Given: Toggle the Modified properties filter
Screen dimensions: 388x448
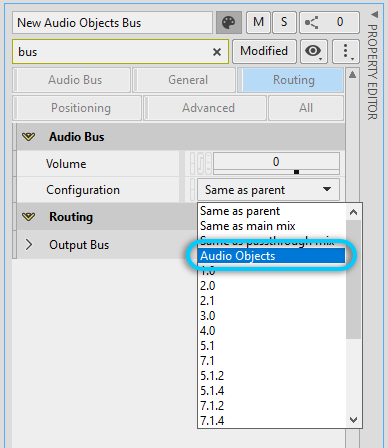Looking at the screenshot, I should [264, 51].
